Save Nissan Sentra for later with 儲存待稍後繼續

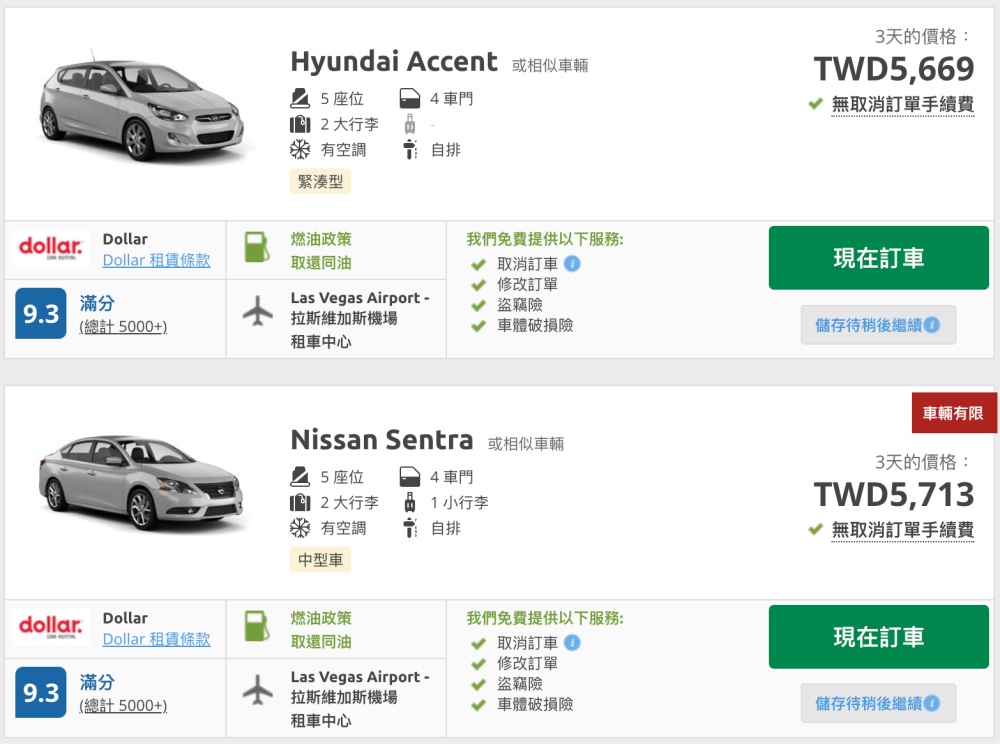tap(878, 703)
